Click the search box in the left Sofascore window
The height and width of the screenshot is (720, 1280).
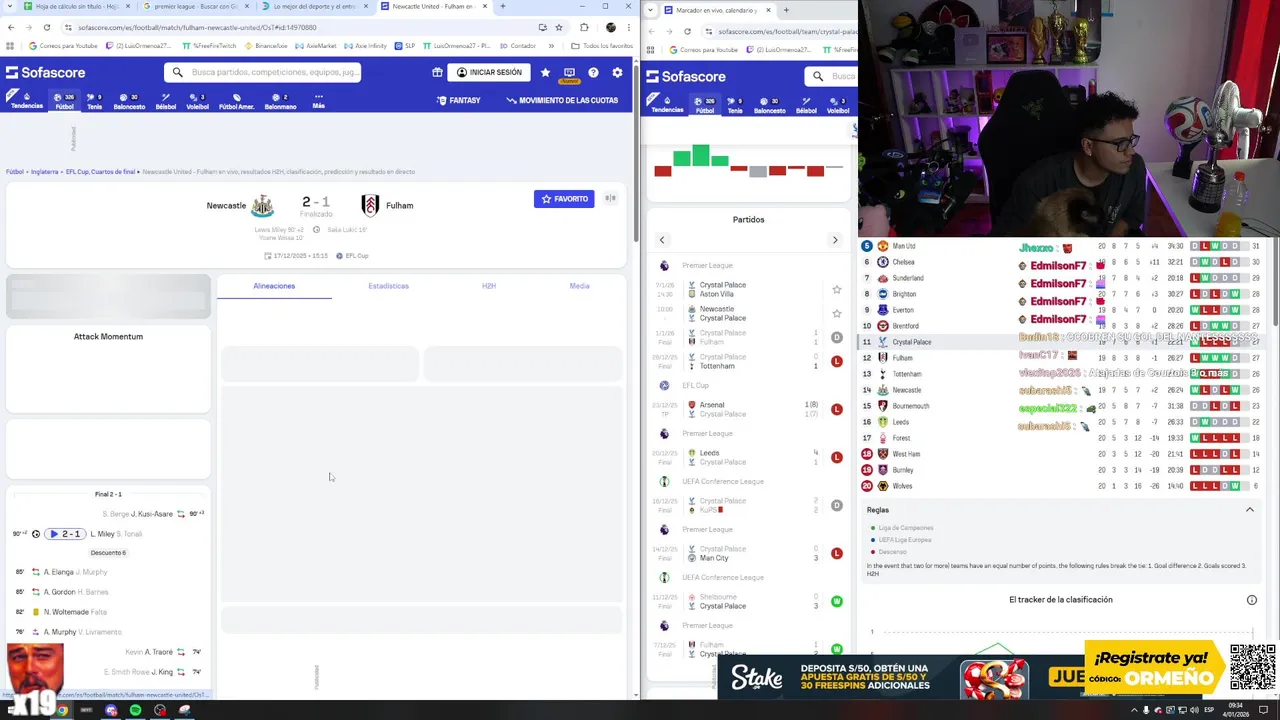262,72
